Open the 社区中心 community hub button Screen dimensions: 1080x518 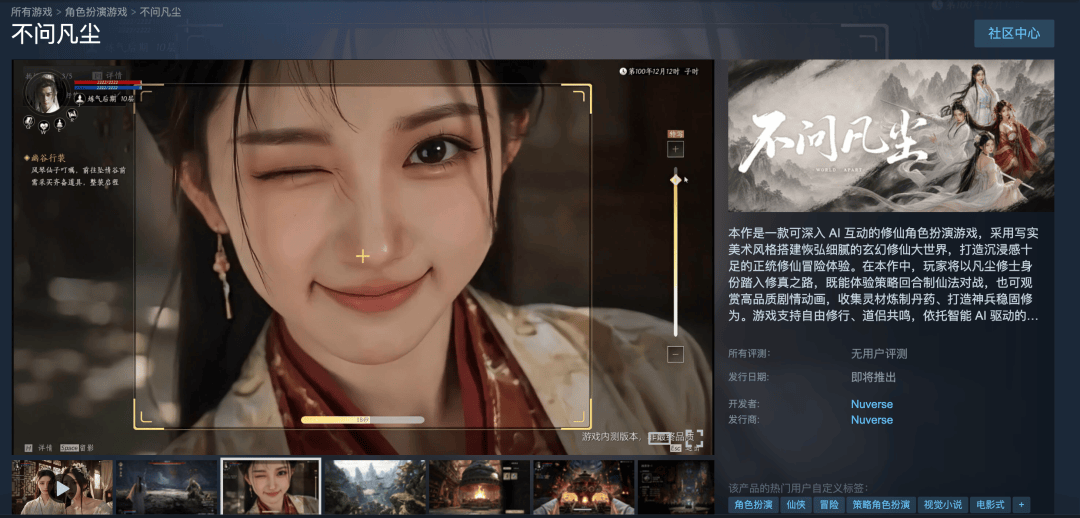tap(1014, 33)
